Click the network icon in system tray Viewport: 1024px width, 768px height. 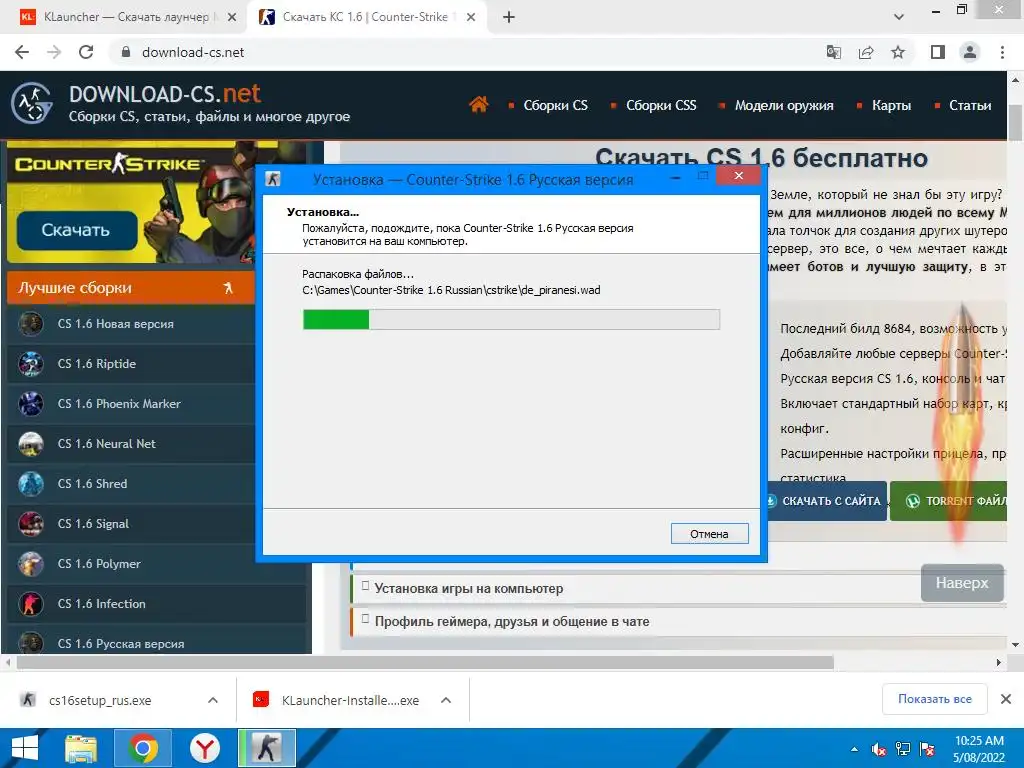pyautogui.click(x=903, y=750)
